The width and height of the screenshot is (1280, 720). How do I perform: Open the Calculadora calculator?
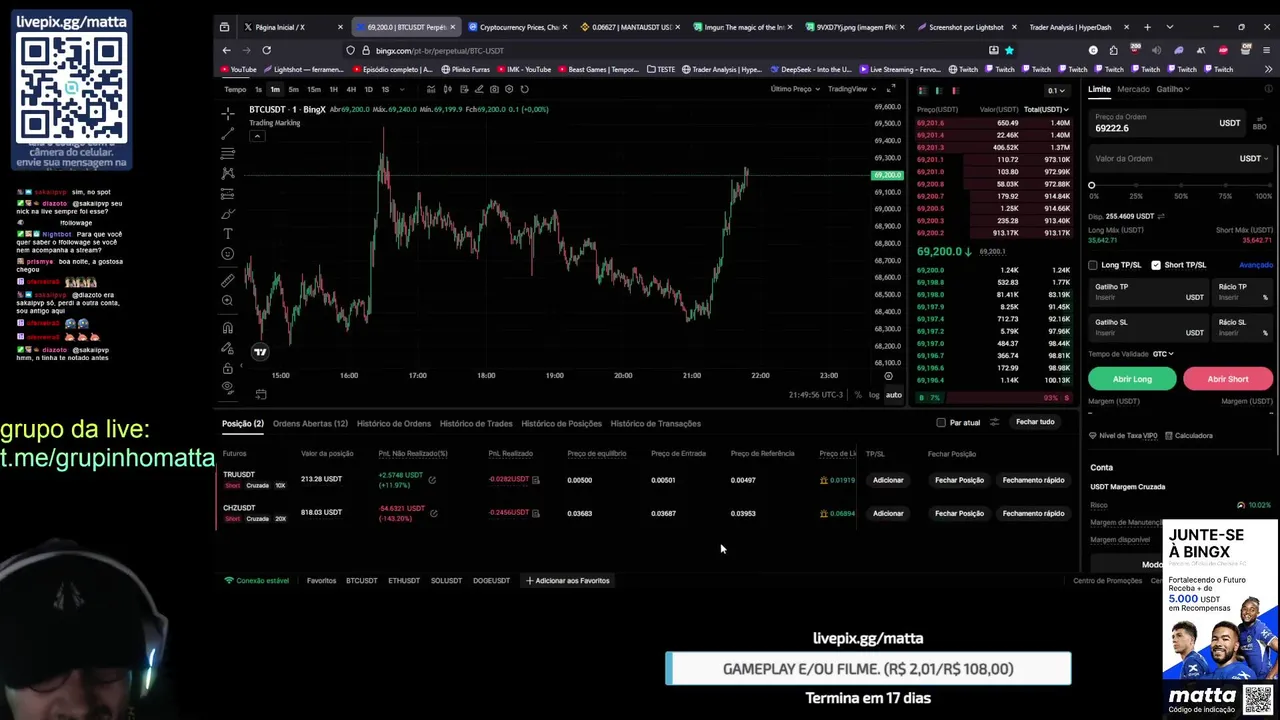(x=1188, y=436)
